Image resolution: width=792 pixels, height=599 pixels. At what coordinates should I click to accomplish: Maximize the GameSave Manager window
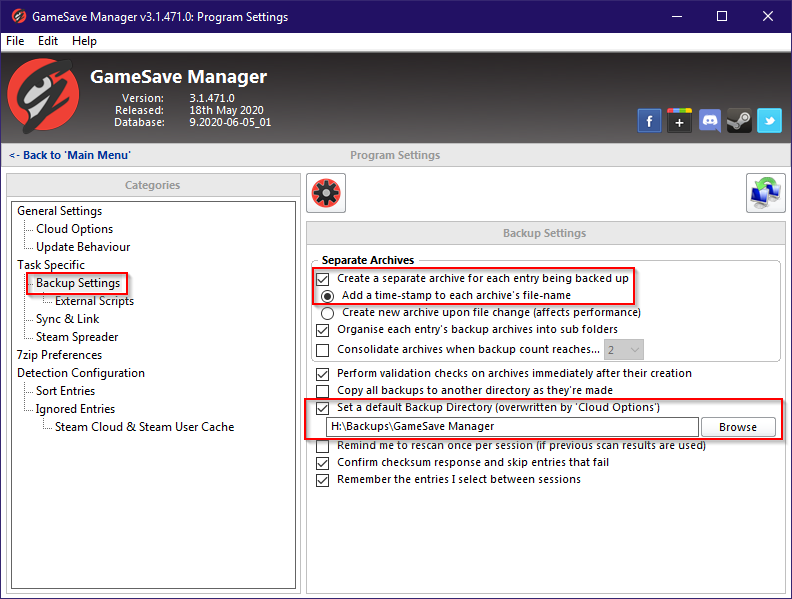[722, 16]
